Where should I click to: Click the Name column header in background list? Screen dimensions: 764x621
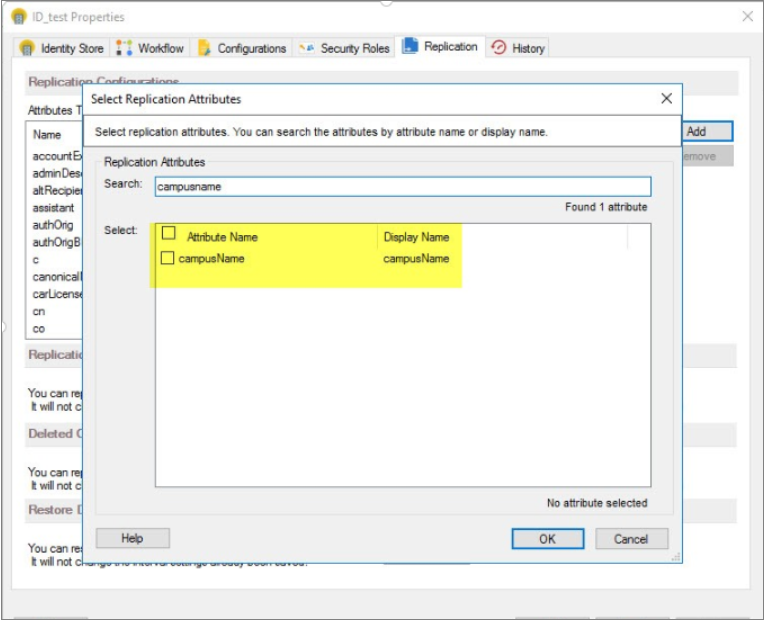point(47,134)
